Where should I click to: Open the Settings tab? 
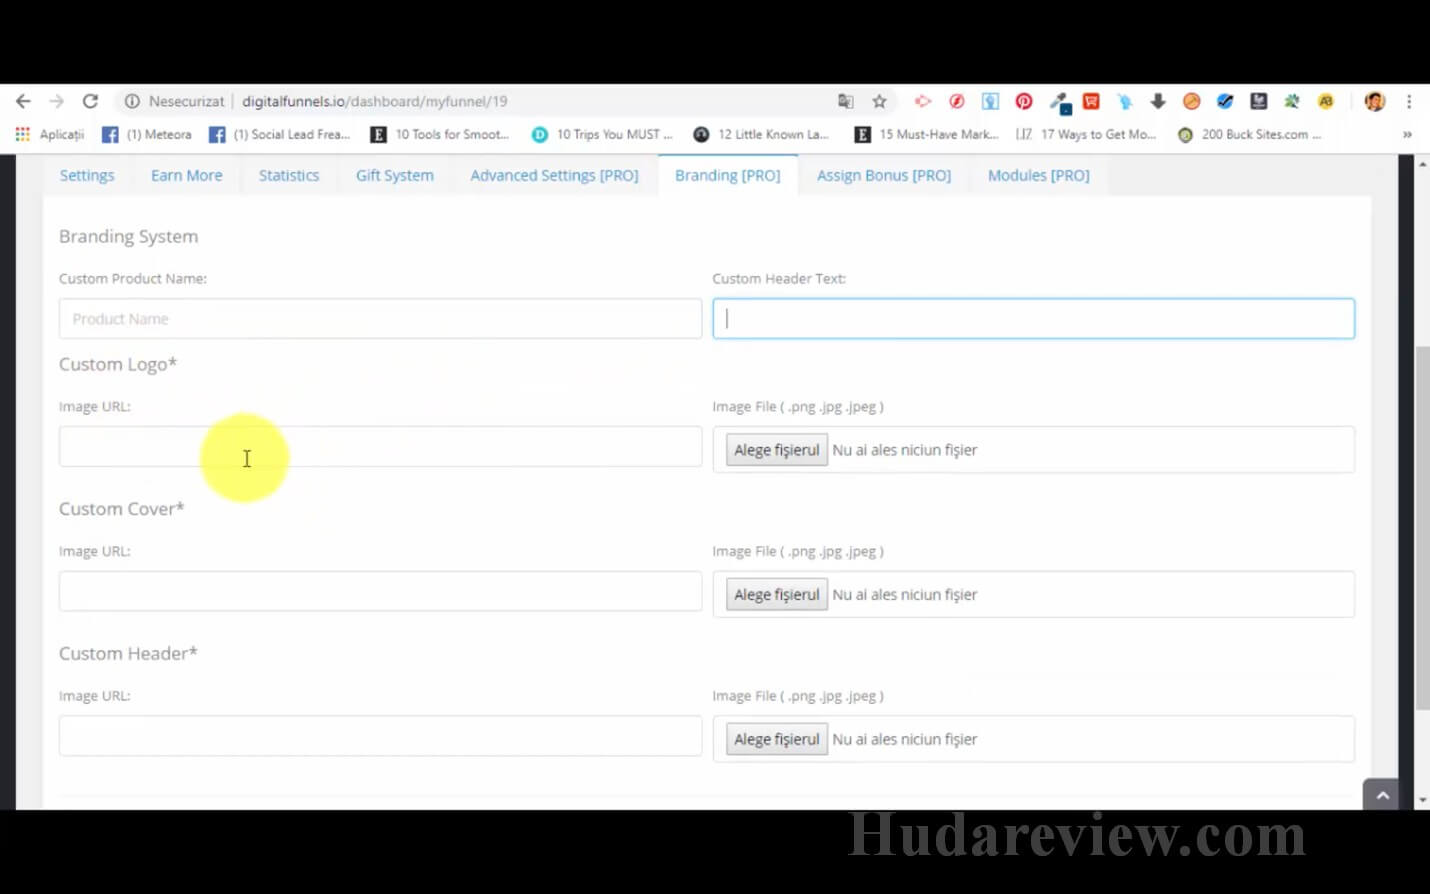coord(87,175)
